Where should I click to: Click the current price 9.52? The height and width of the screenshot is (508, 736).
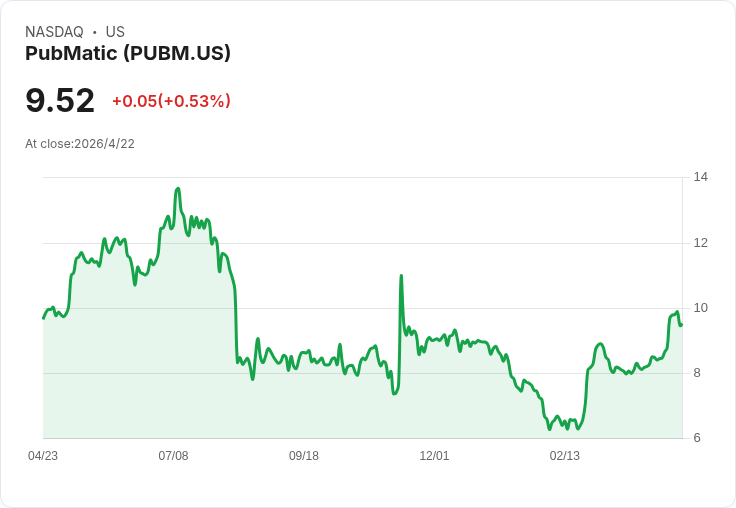[x=60, y=100]
